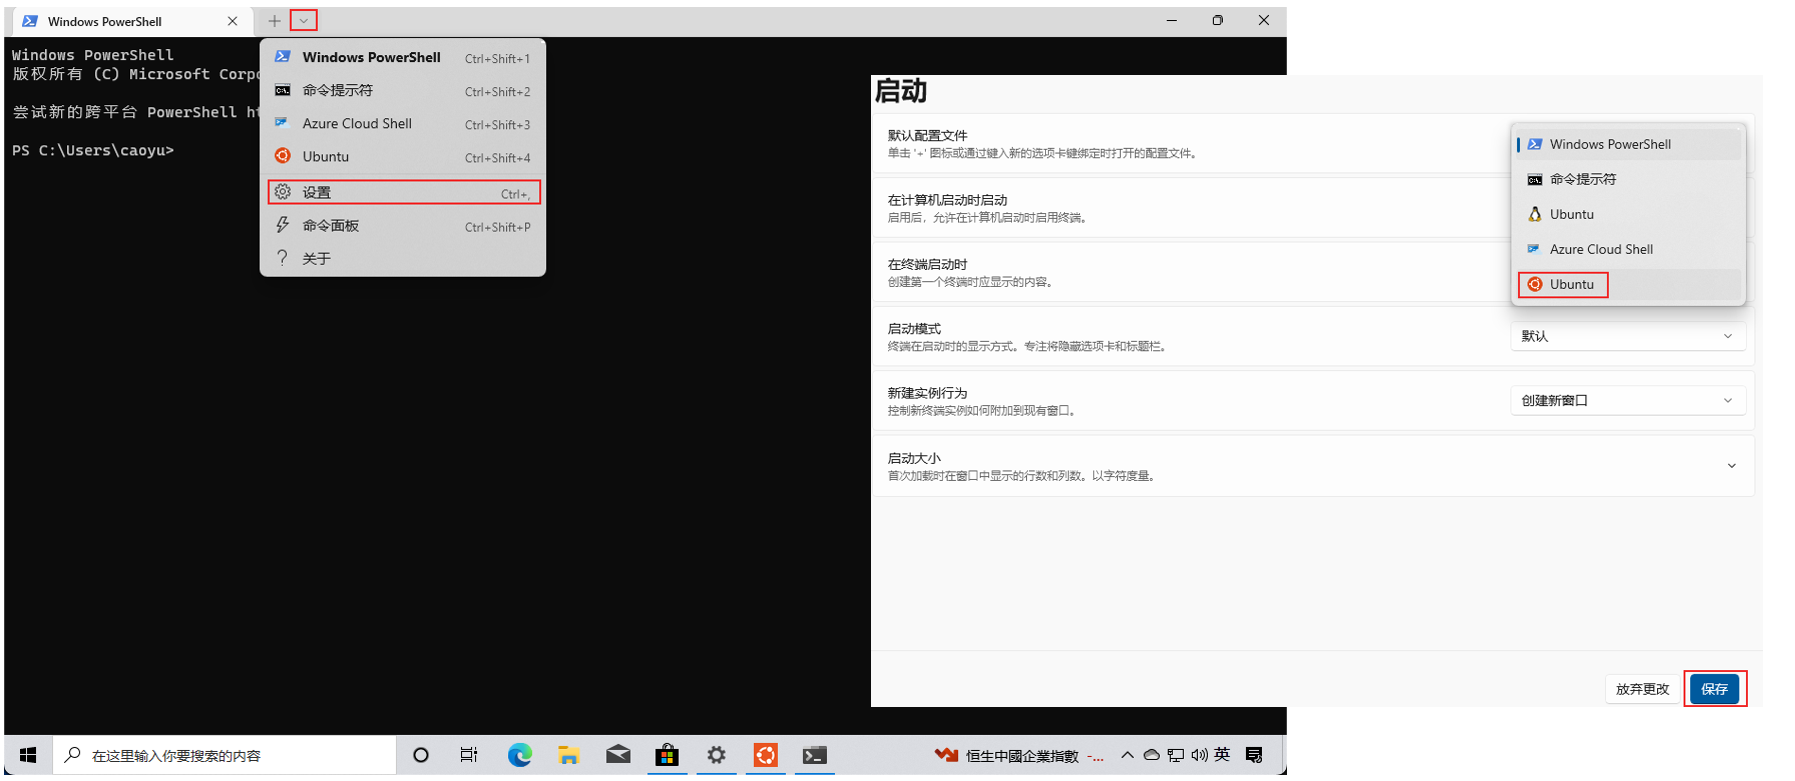The image size is (1795, 781).
Task: Open the network tray icon
Action: (x=1176, y=755)
